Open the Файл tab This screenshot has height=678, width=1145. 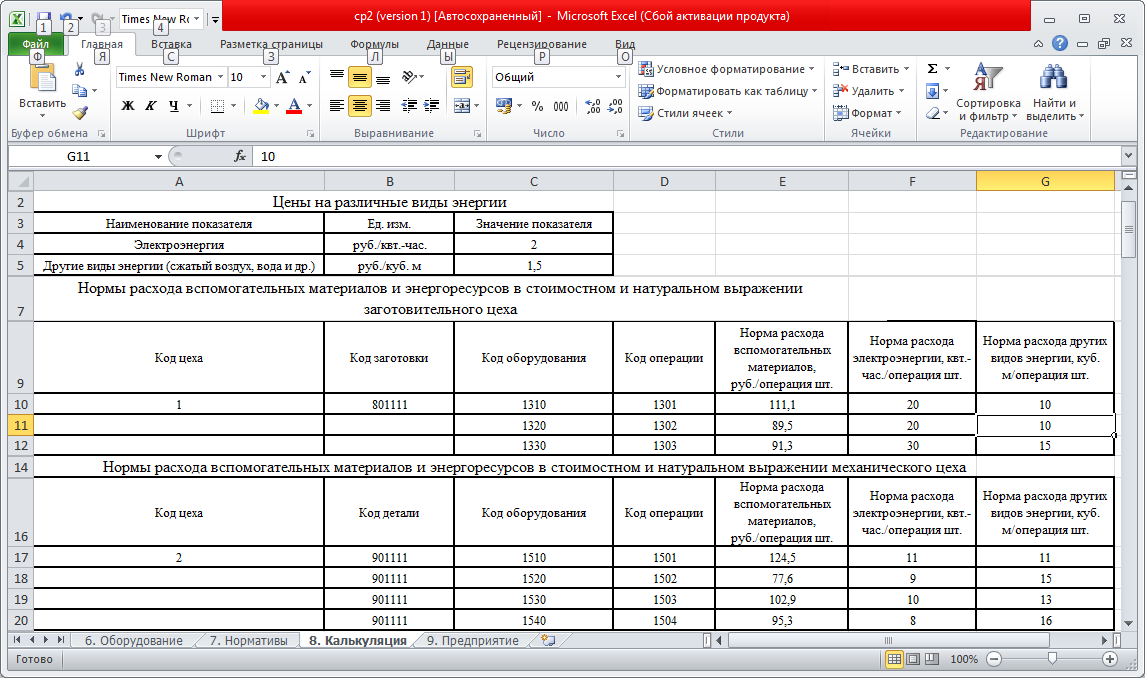pyautogui.click(x=36, y=44)
